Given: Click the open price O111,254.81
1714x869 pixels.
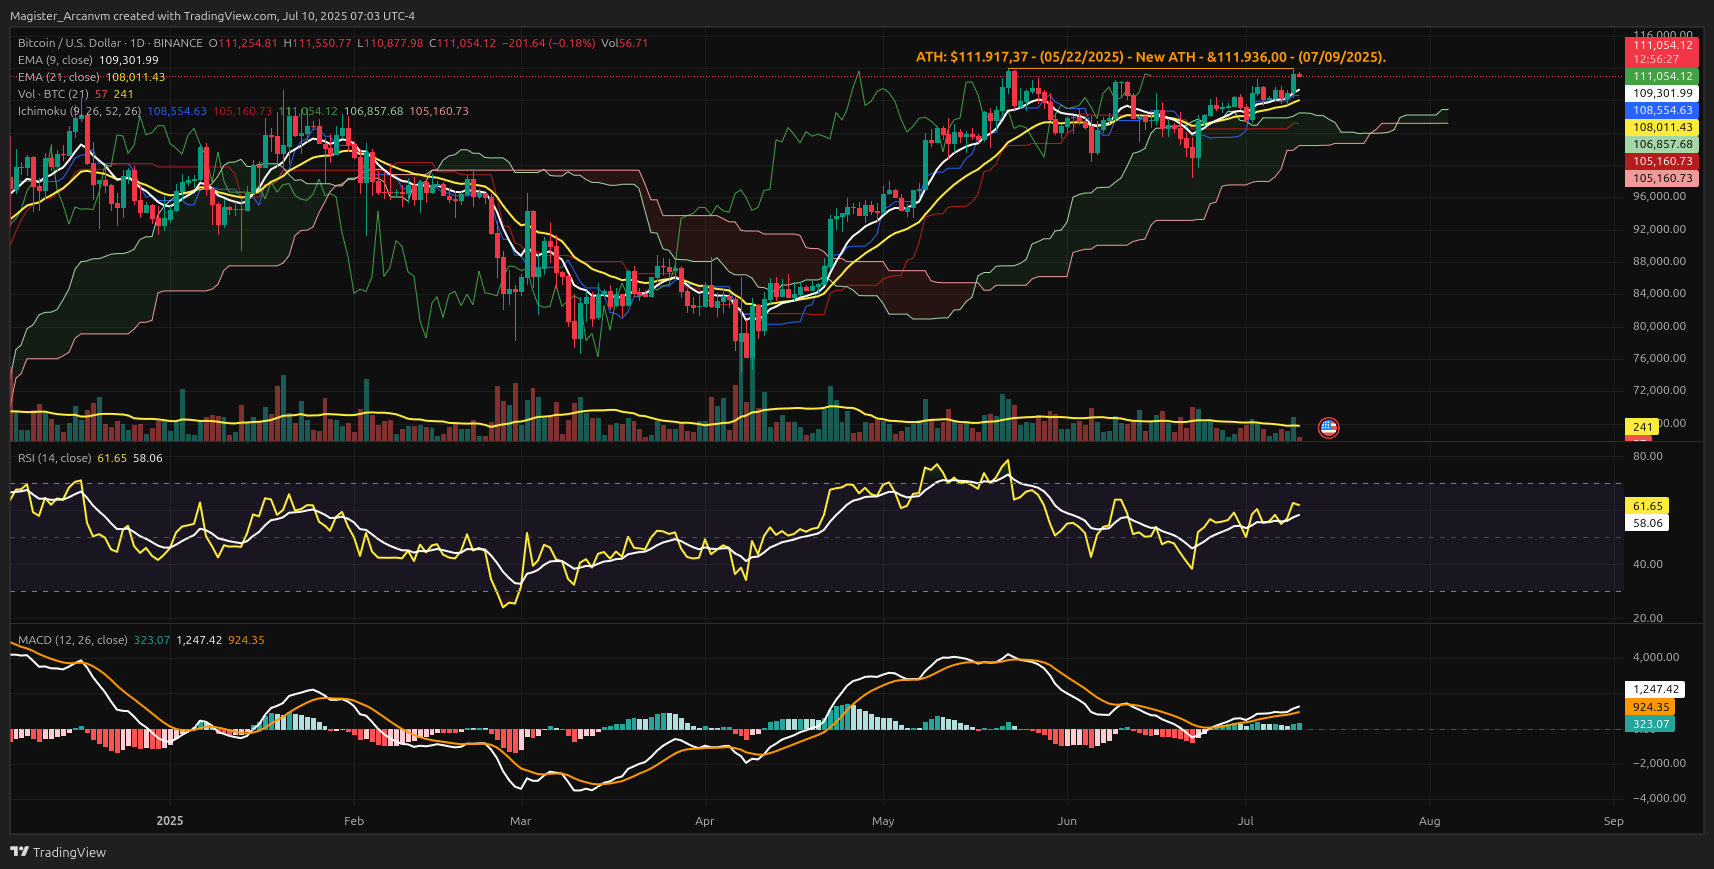Looking at the screenshot, I should 243,43.
